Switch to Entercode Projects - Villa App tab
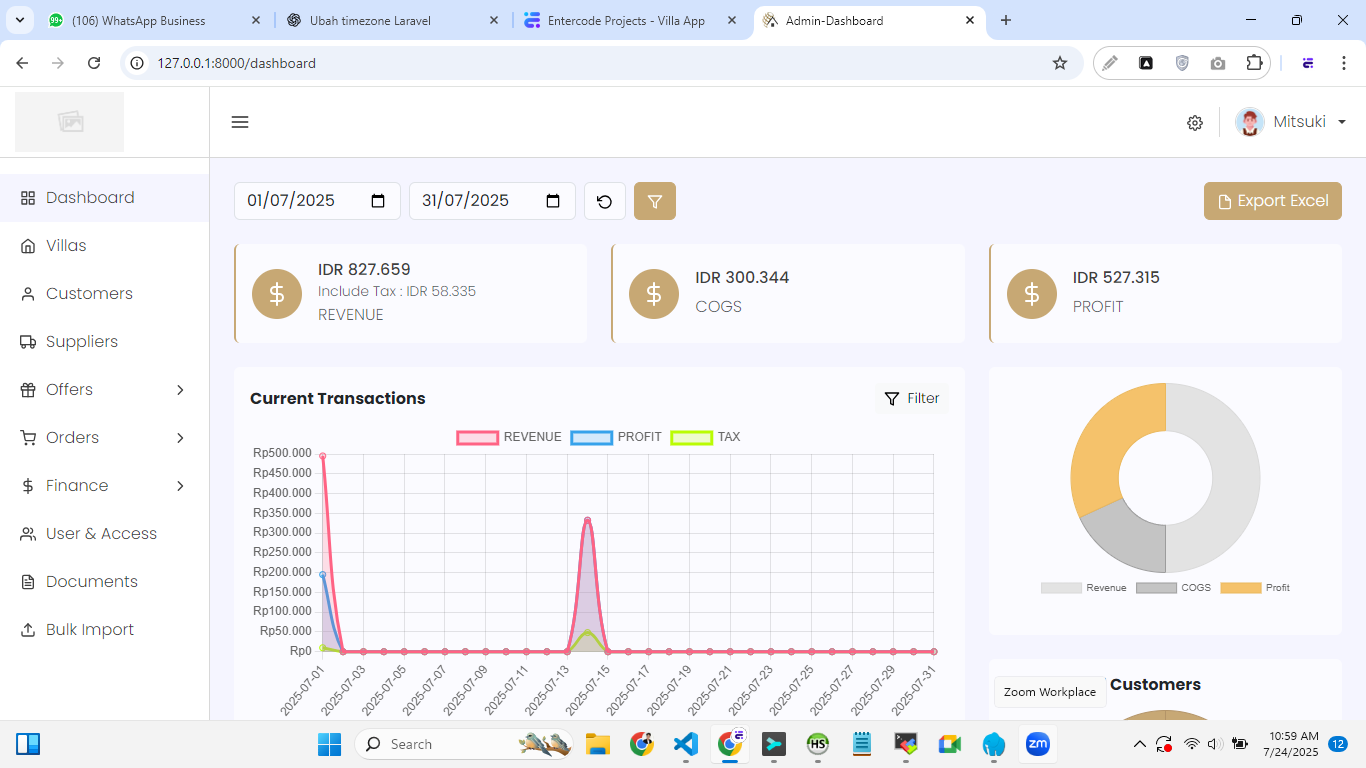The image size is (1366, 768). 632,20
